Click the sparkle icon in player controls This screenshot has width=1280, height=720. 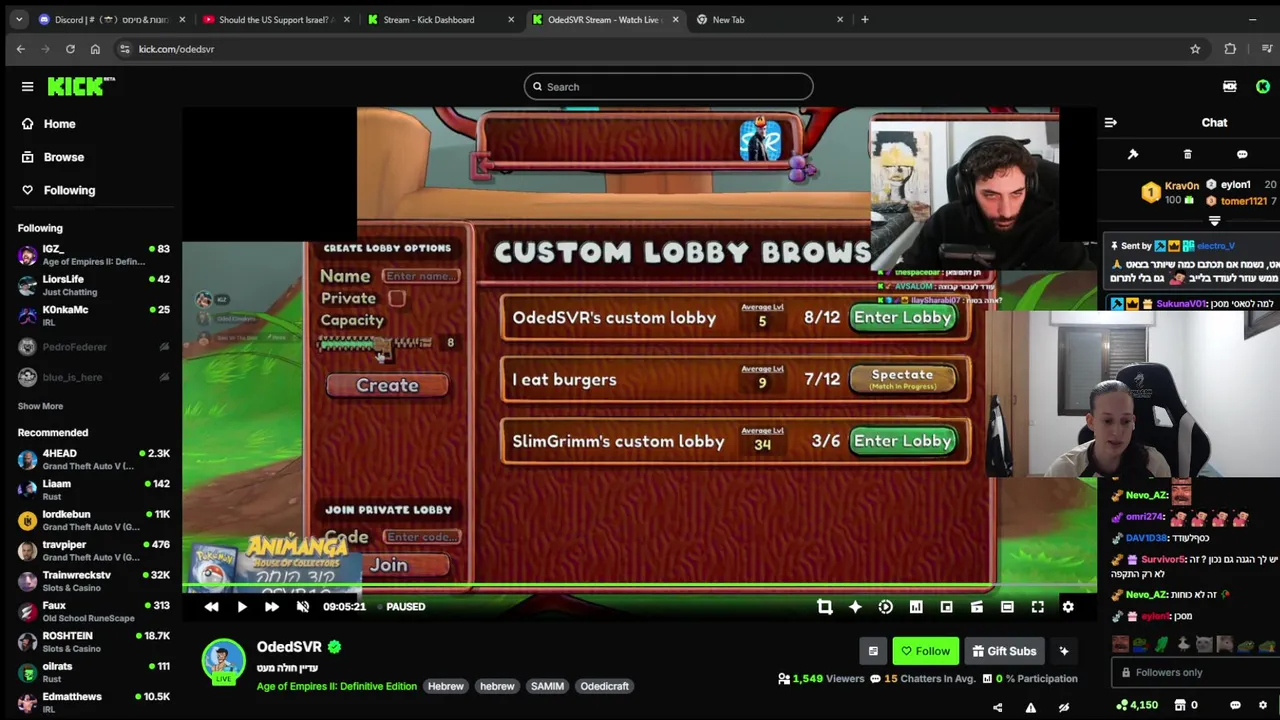click(855, 607)
